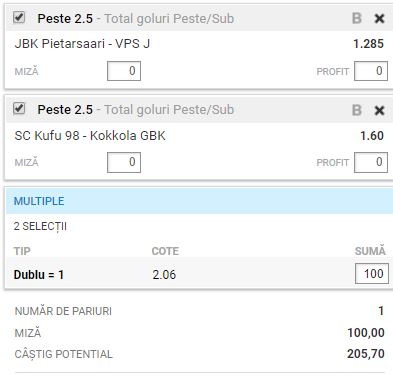
Task: Focus the PROFIT field for SC Kufu 98 bet
Action: click(371, 162)
